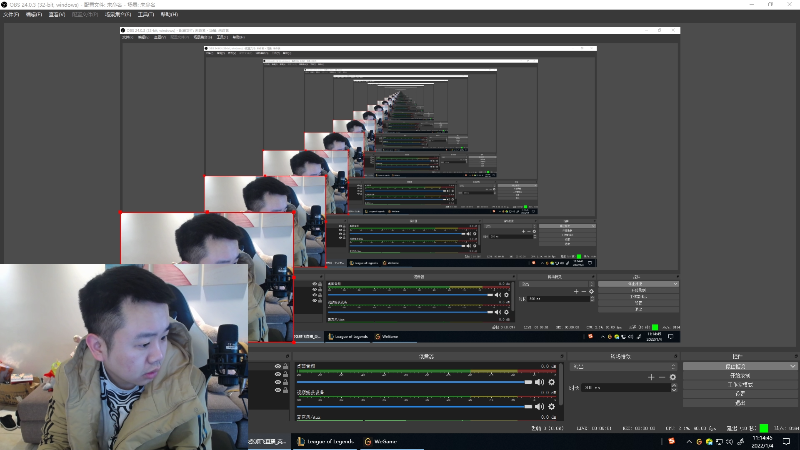Click the REC timer in the status bar
The width and height of the screenshot is (800, 450).
[639, 429]
